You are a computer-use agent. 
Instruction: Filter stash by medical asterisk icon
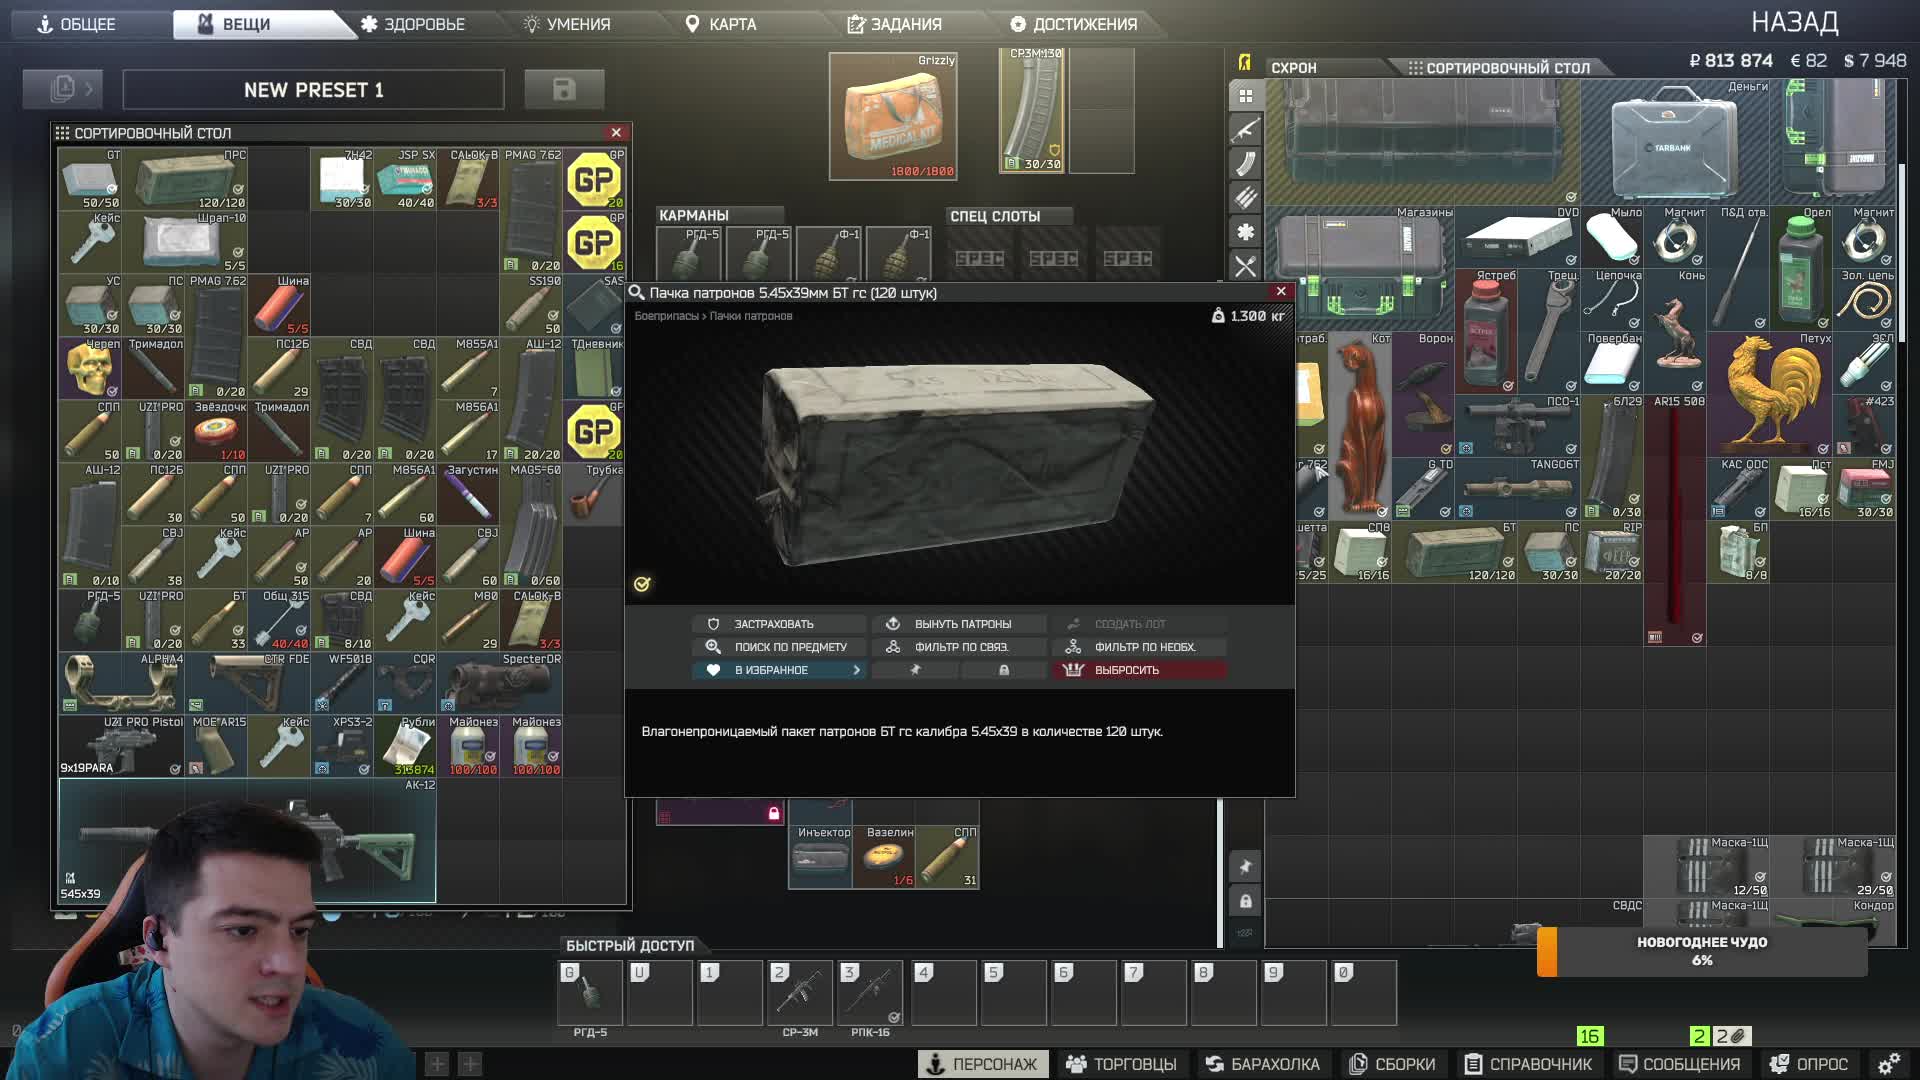click(x=1245, y=232)
